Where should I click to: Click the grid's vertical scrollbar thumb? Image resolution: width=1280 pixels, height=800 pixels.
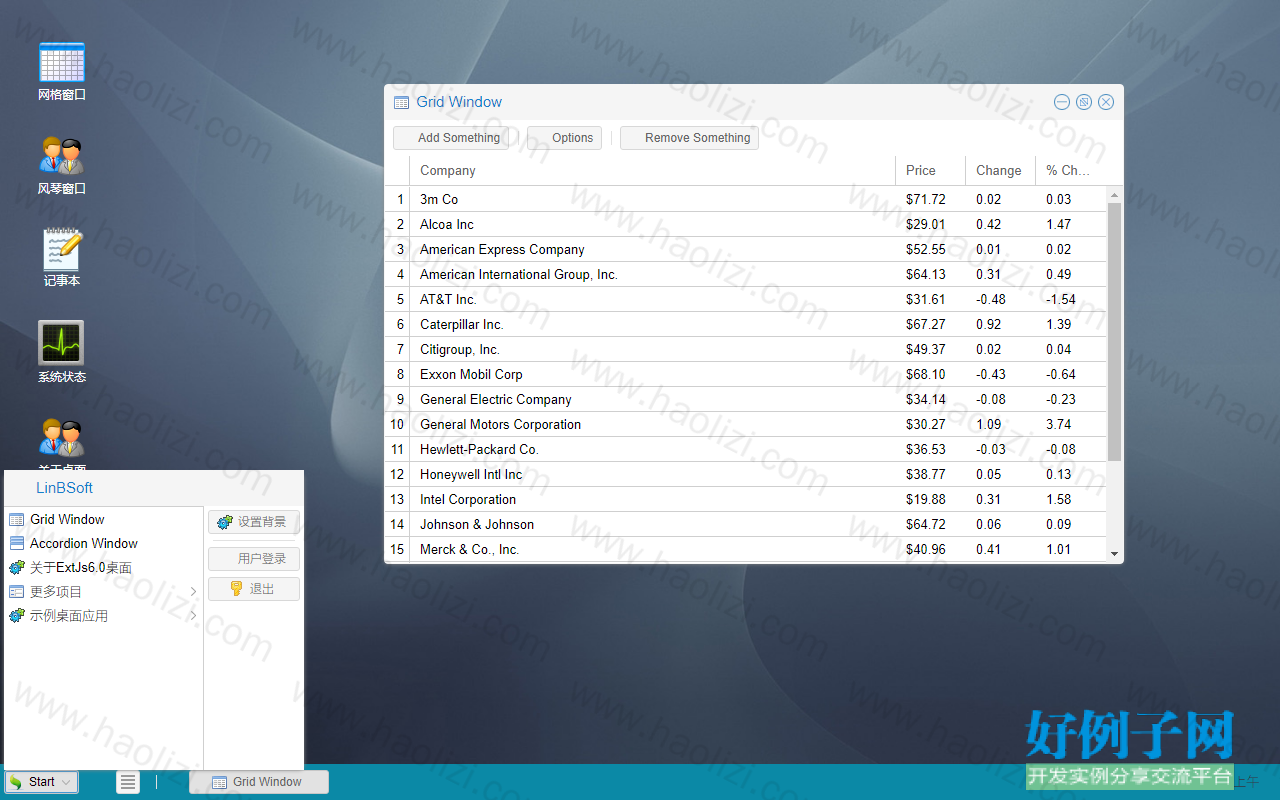(x=1115, y=332)
